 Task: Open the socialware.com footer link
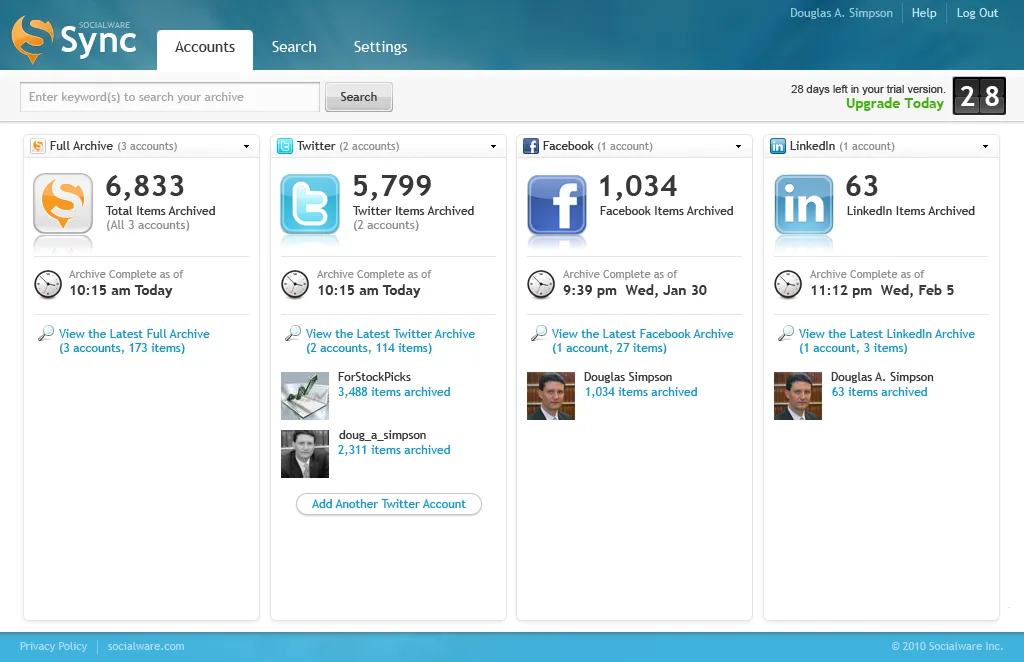click(146, 646)
